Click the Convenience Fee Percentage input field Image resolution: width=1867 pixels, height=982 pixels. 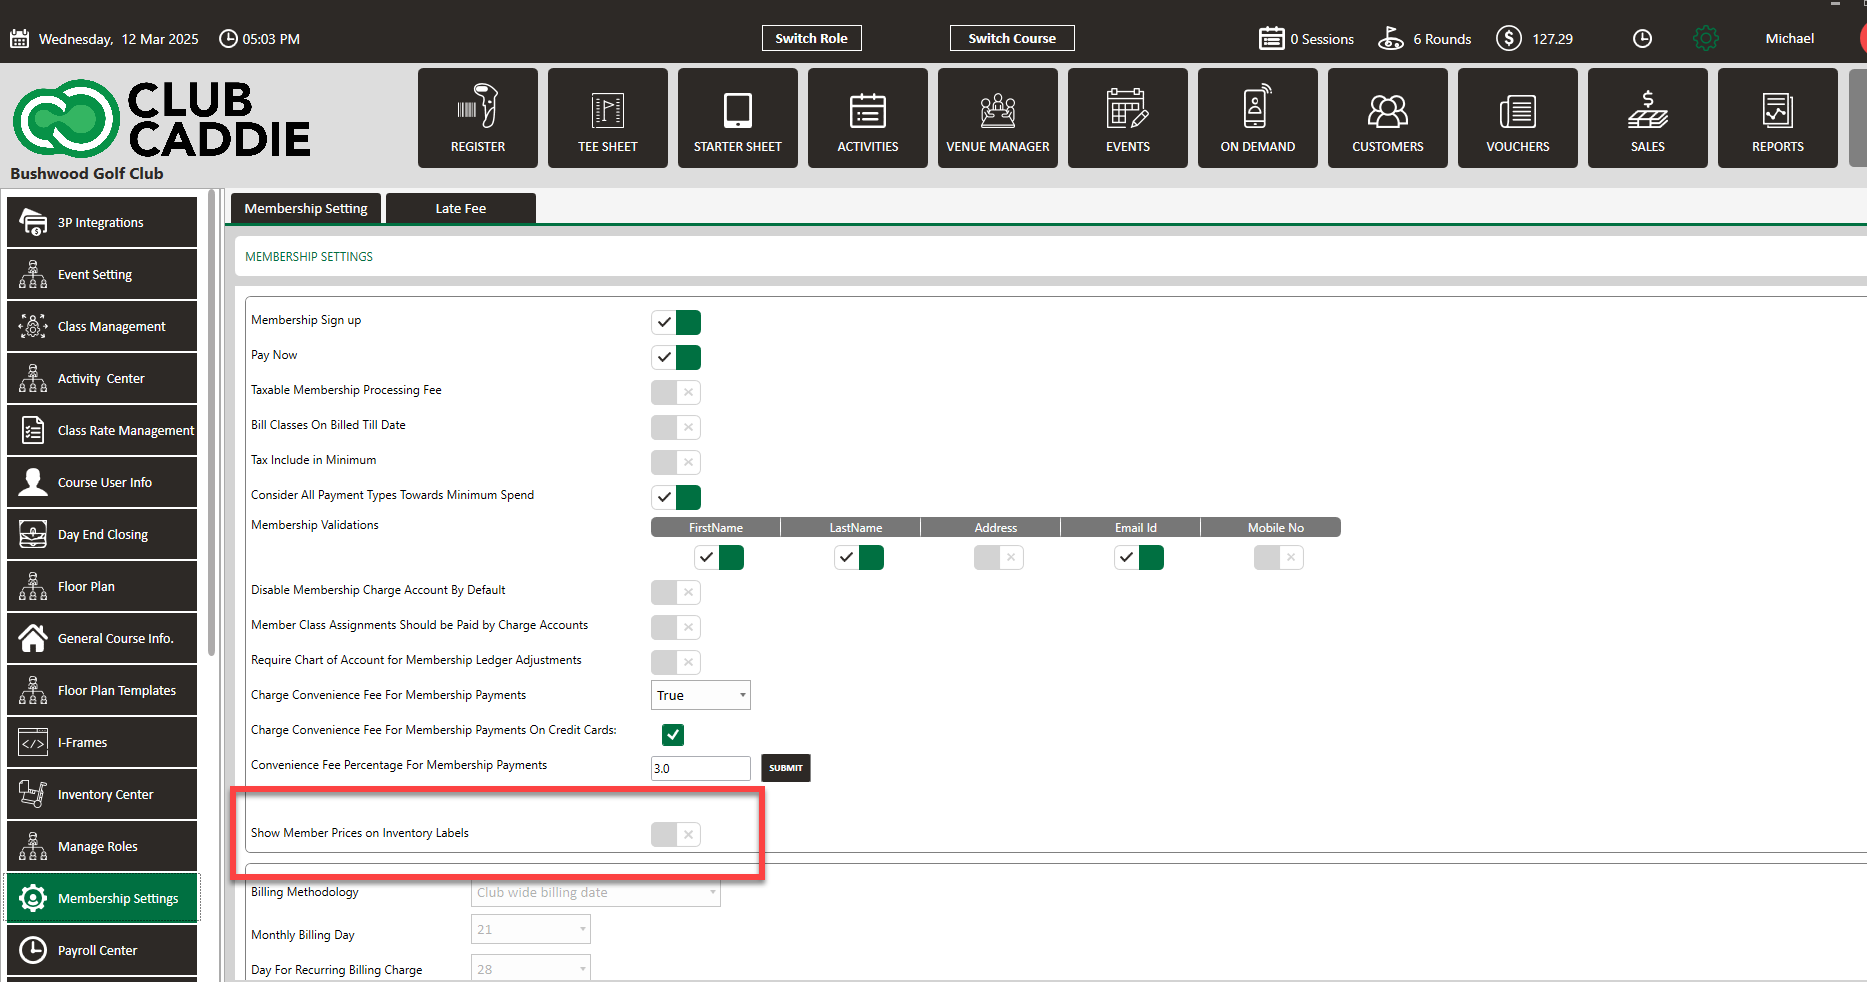(701, 768)
